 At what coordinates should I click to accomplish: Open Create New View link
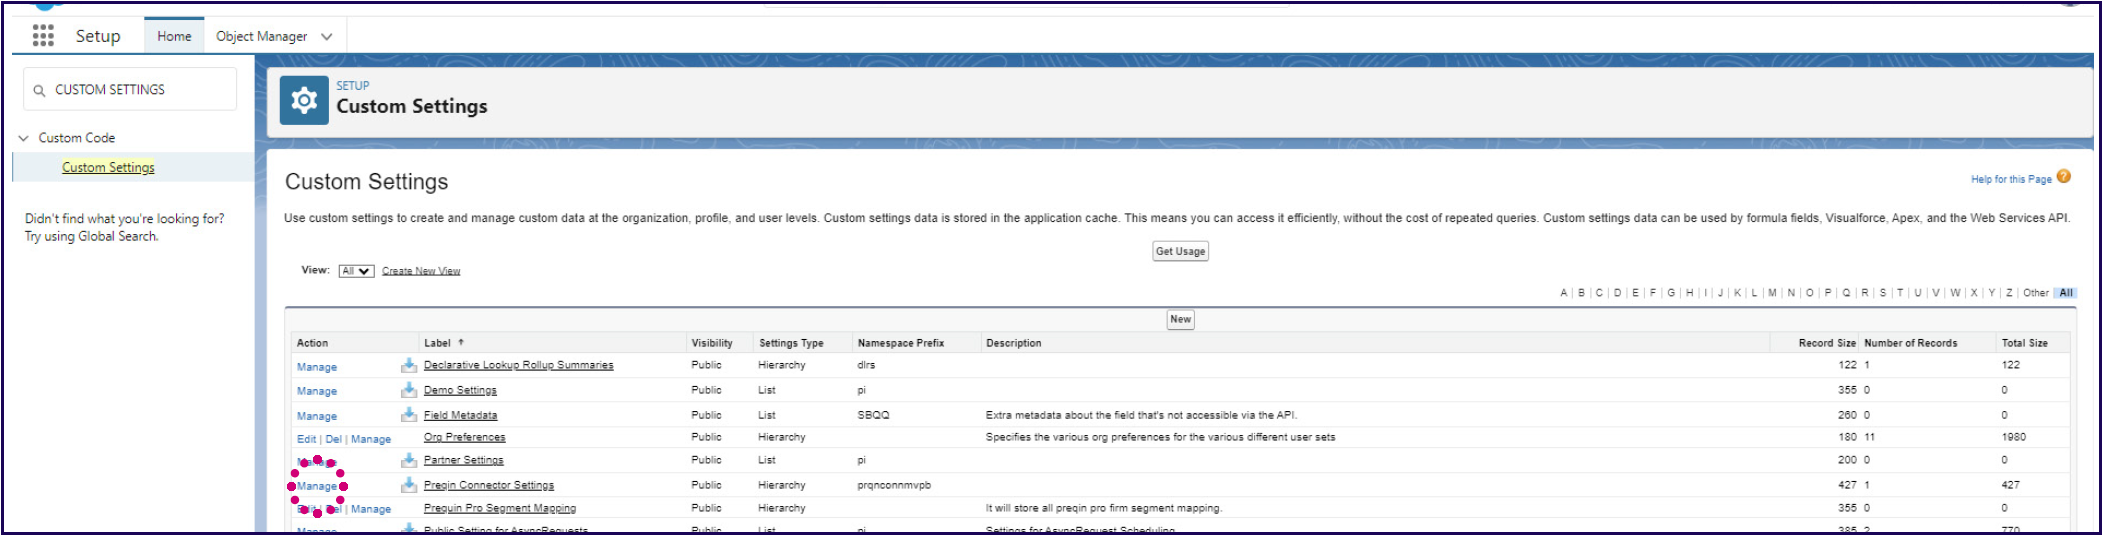(x=421, y=271)
